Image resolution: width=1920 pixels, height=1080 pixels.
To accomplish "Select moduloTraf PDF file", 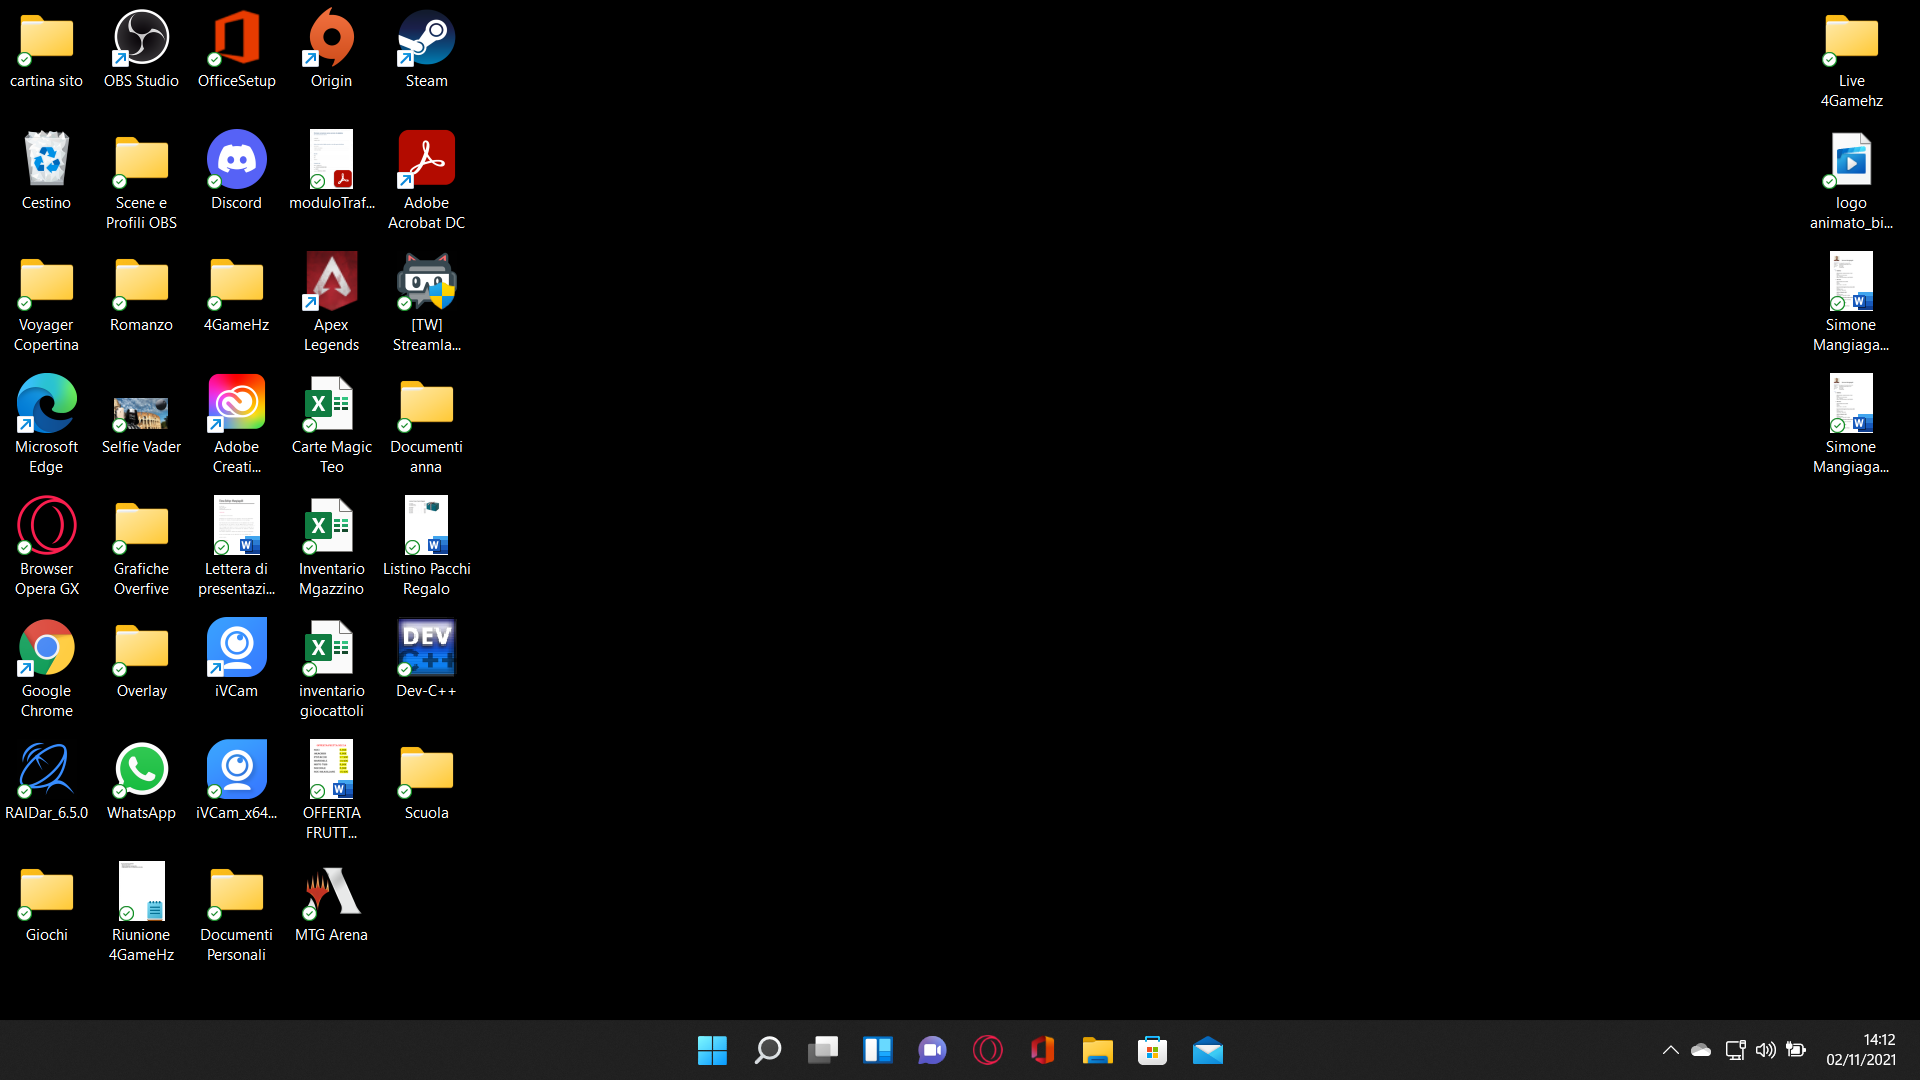I will tap(331, 172).
